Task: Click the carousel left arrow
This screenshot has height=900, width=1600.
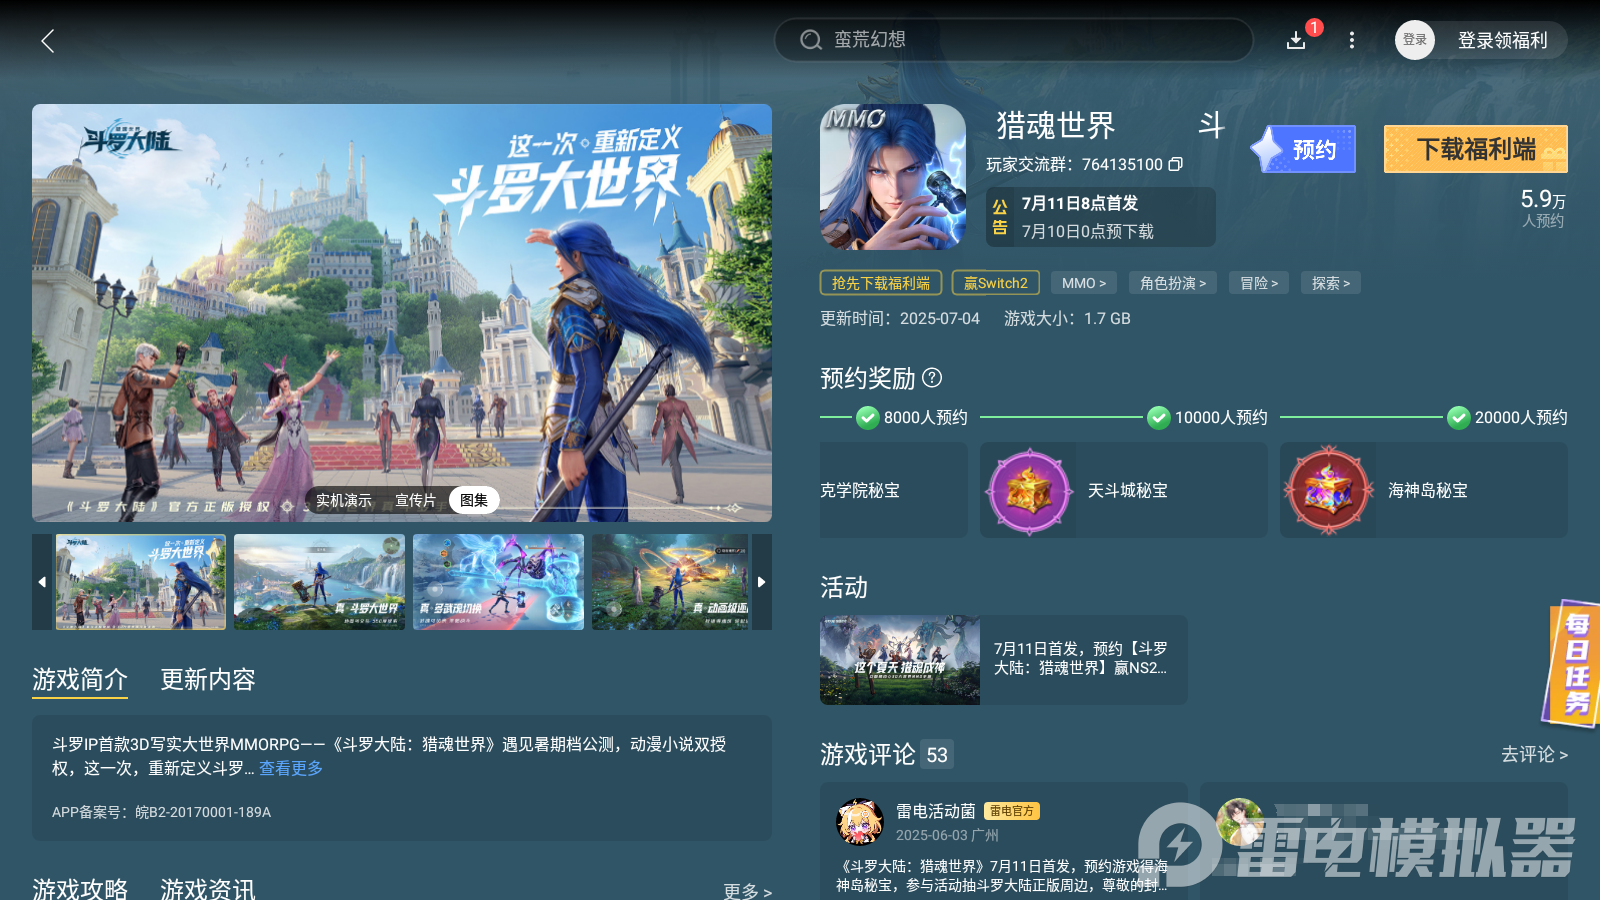Action: (x=42, y=582)
